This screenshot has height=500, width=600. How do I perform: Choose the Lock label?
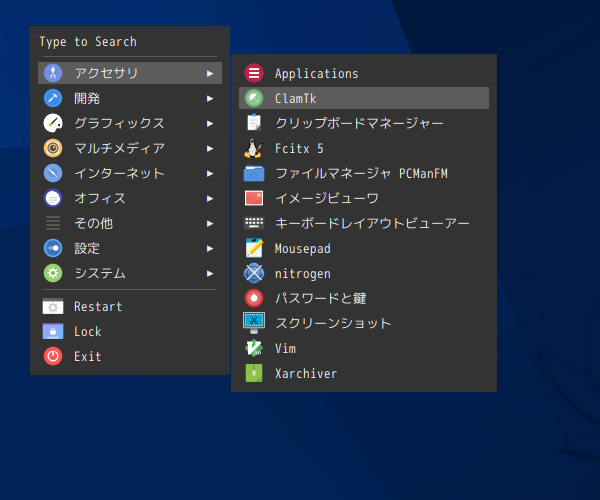pyautogui.click(x=88, y=331)
